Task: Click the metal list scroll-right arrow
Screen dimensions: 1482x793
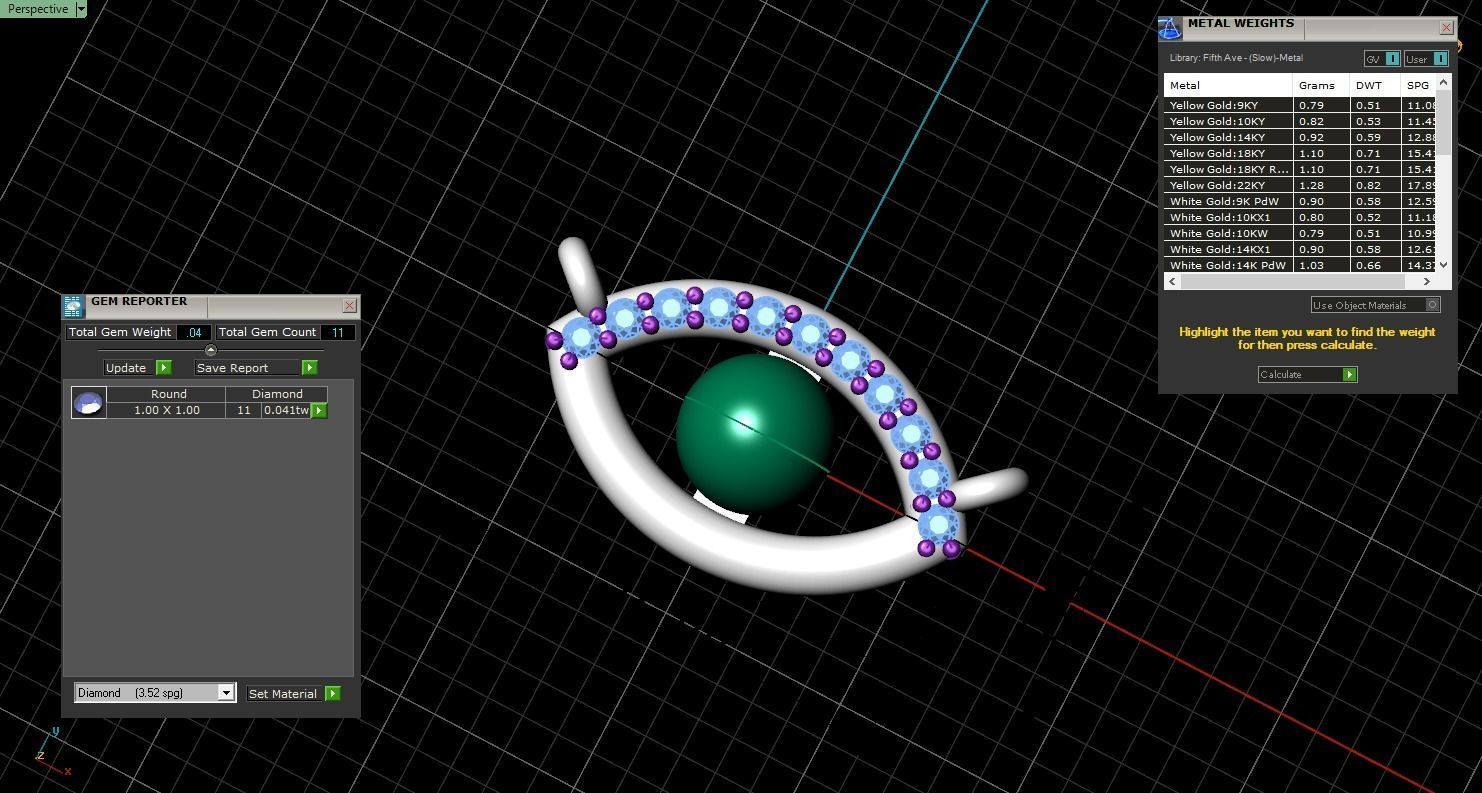Action: point(1427,281)
